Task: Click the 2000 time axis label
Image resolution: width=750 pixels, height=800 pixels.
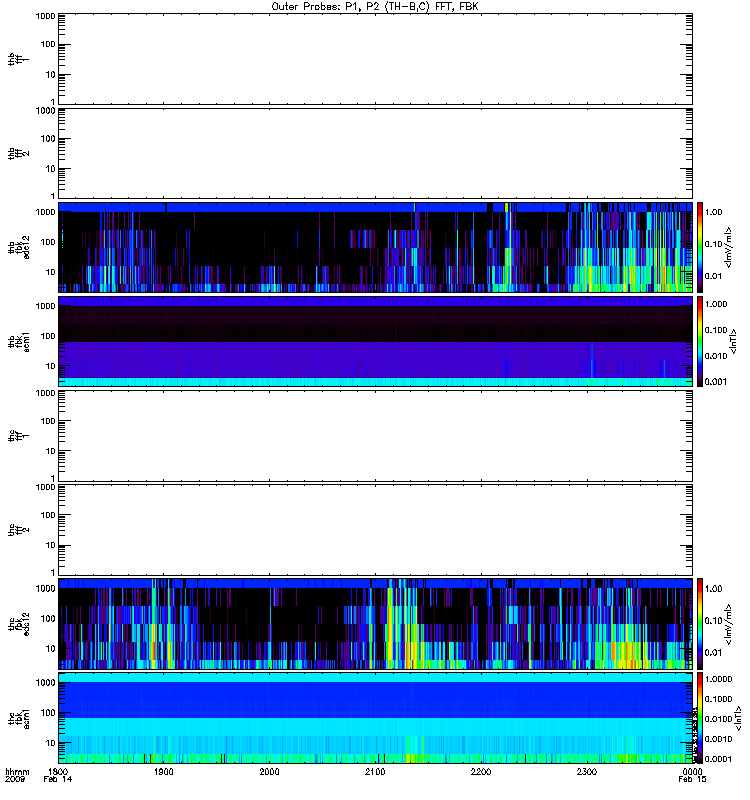Action: pyautogui.click(x=269, y=771)
